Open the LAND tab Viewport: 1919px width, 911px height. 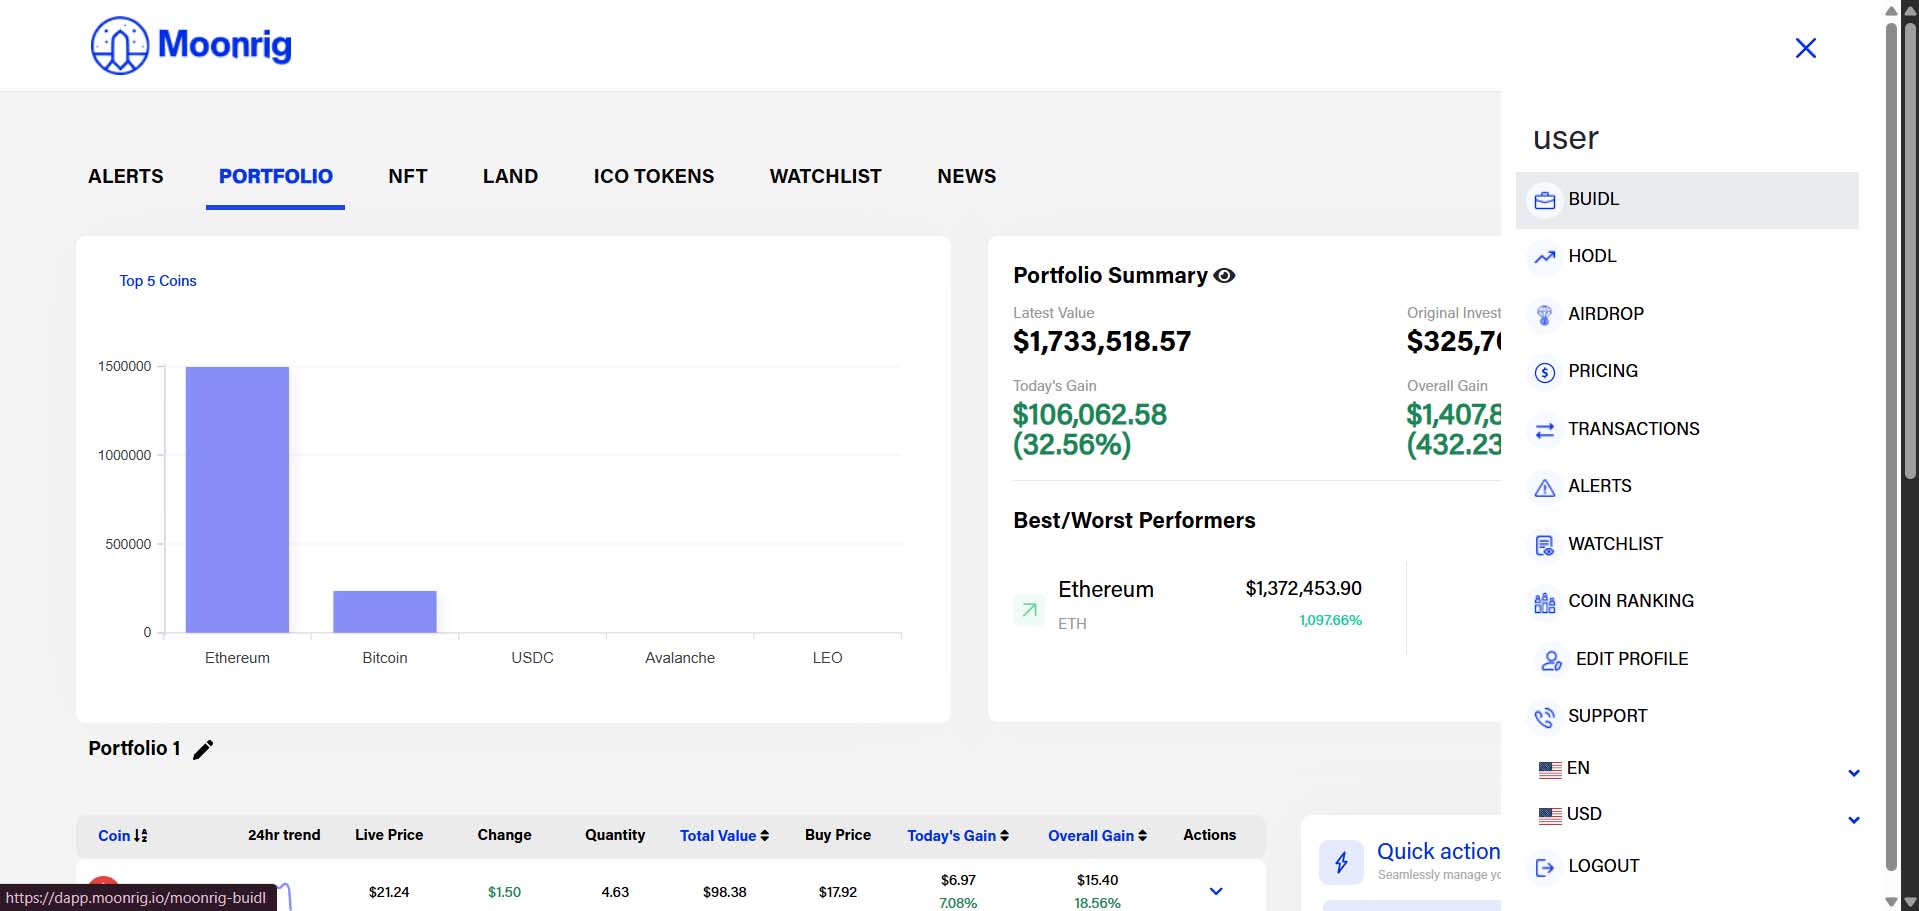click(x=510, y=177)
